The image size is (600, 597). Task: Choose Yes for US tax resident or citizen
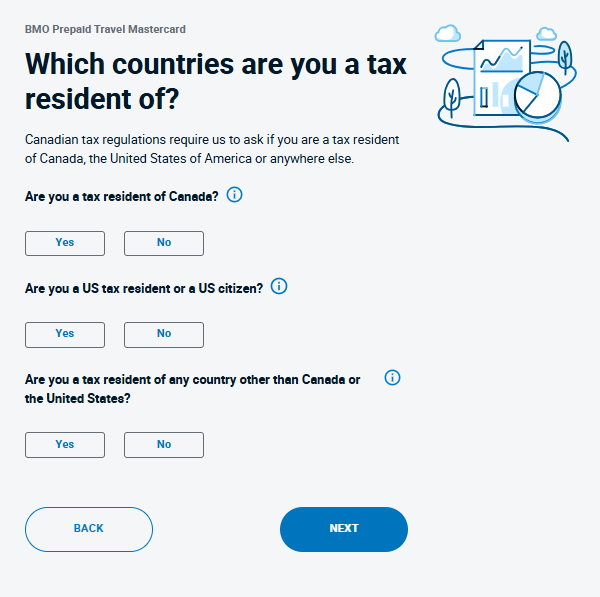[x=65, y=334]
